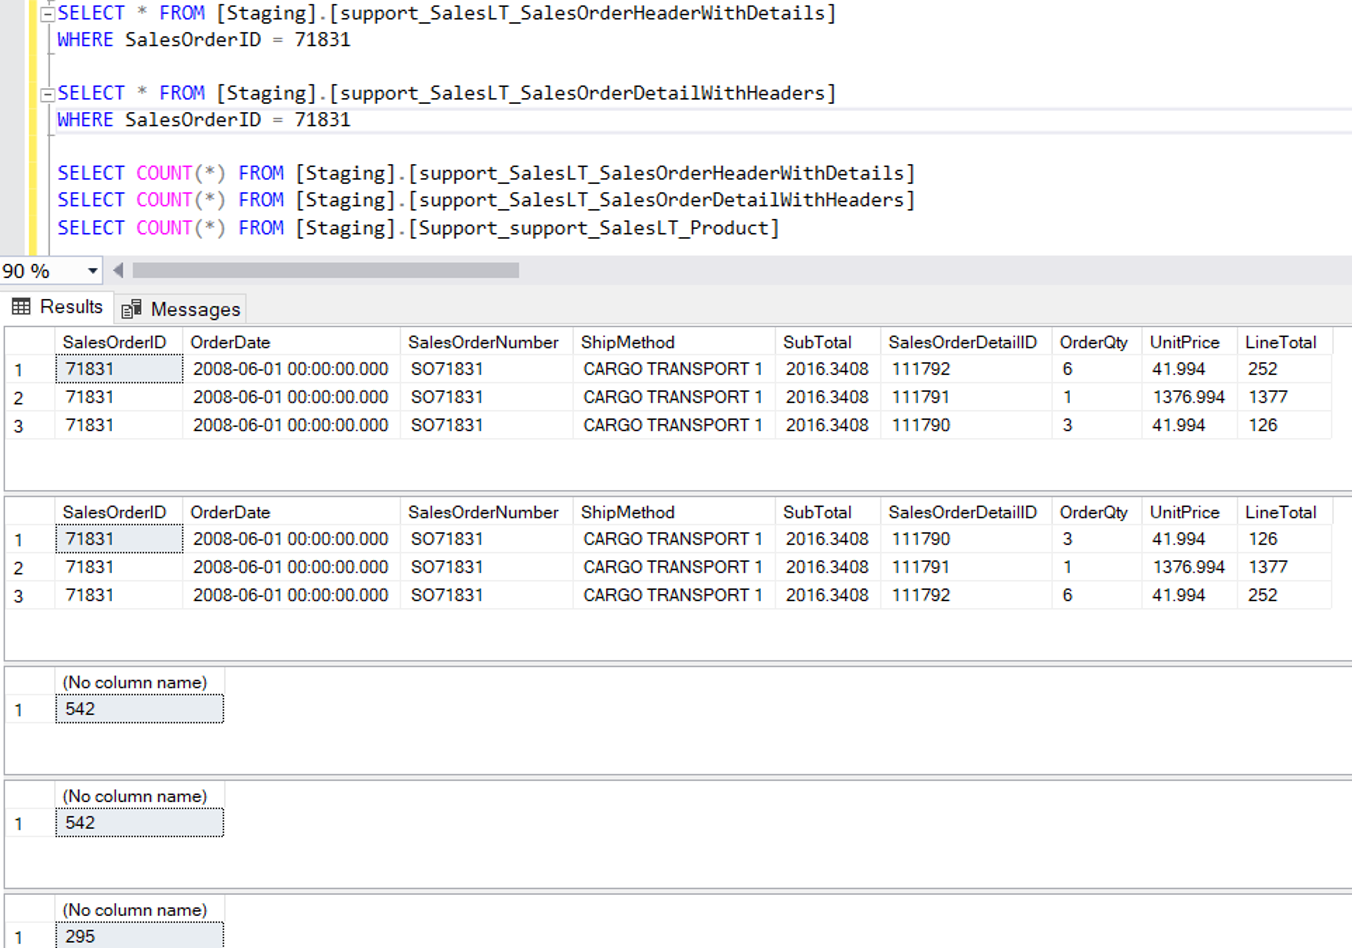1358x948 pixels.
Task: Select SalesOrderDetailID header in second result grid
Action: [965, 512]
